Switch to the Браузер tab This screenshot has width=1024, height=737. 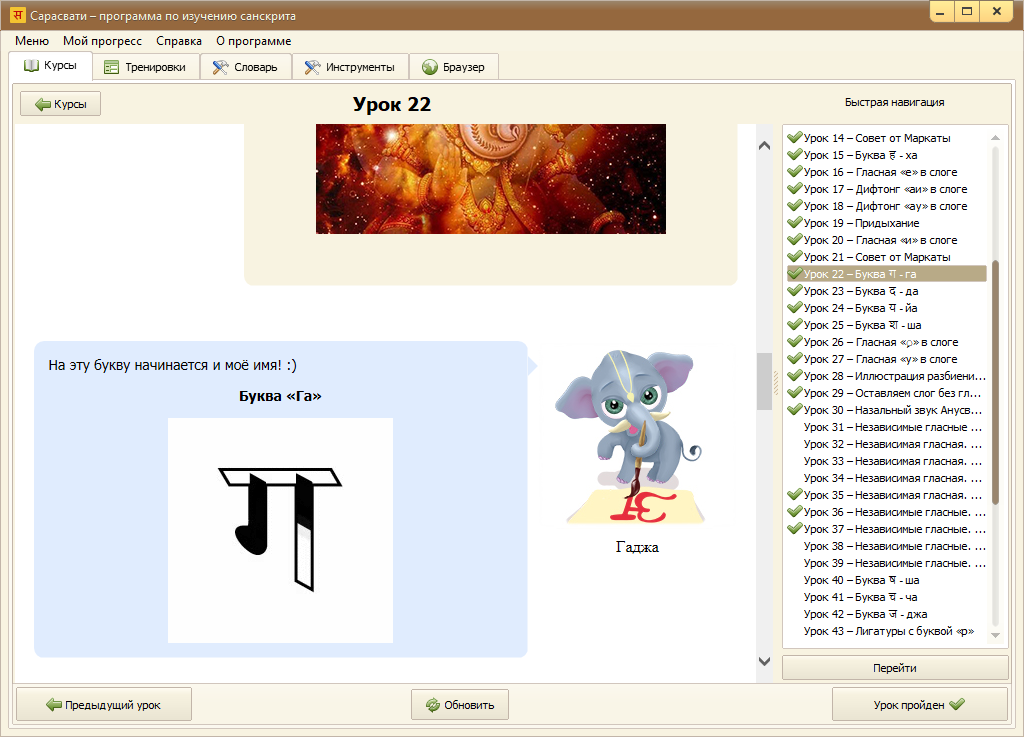point(454,67)
